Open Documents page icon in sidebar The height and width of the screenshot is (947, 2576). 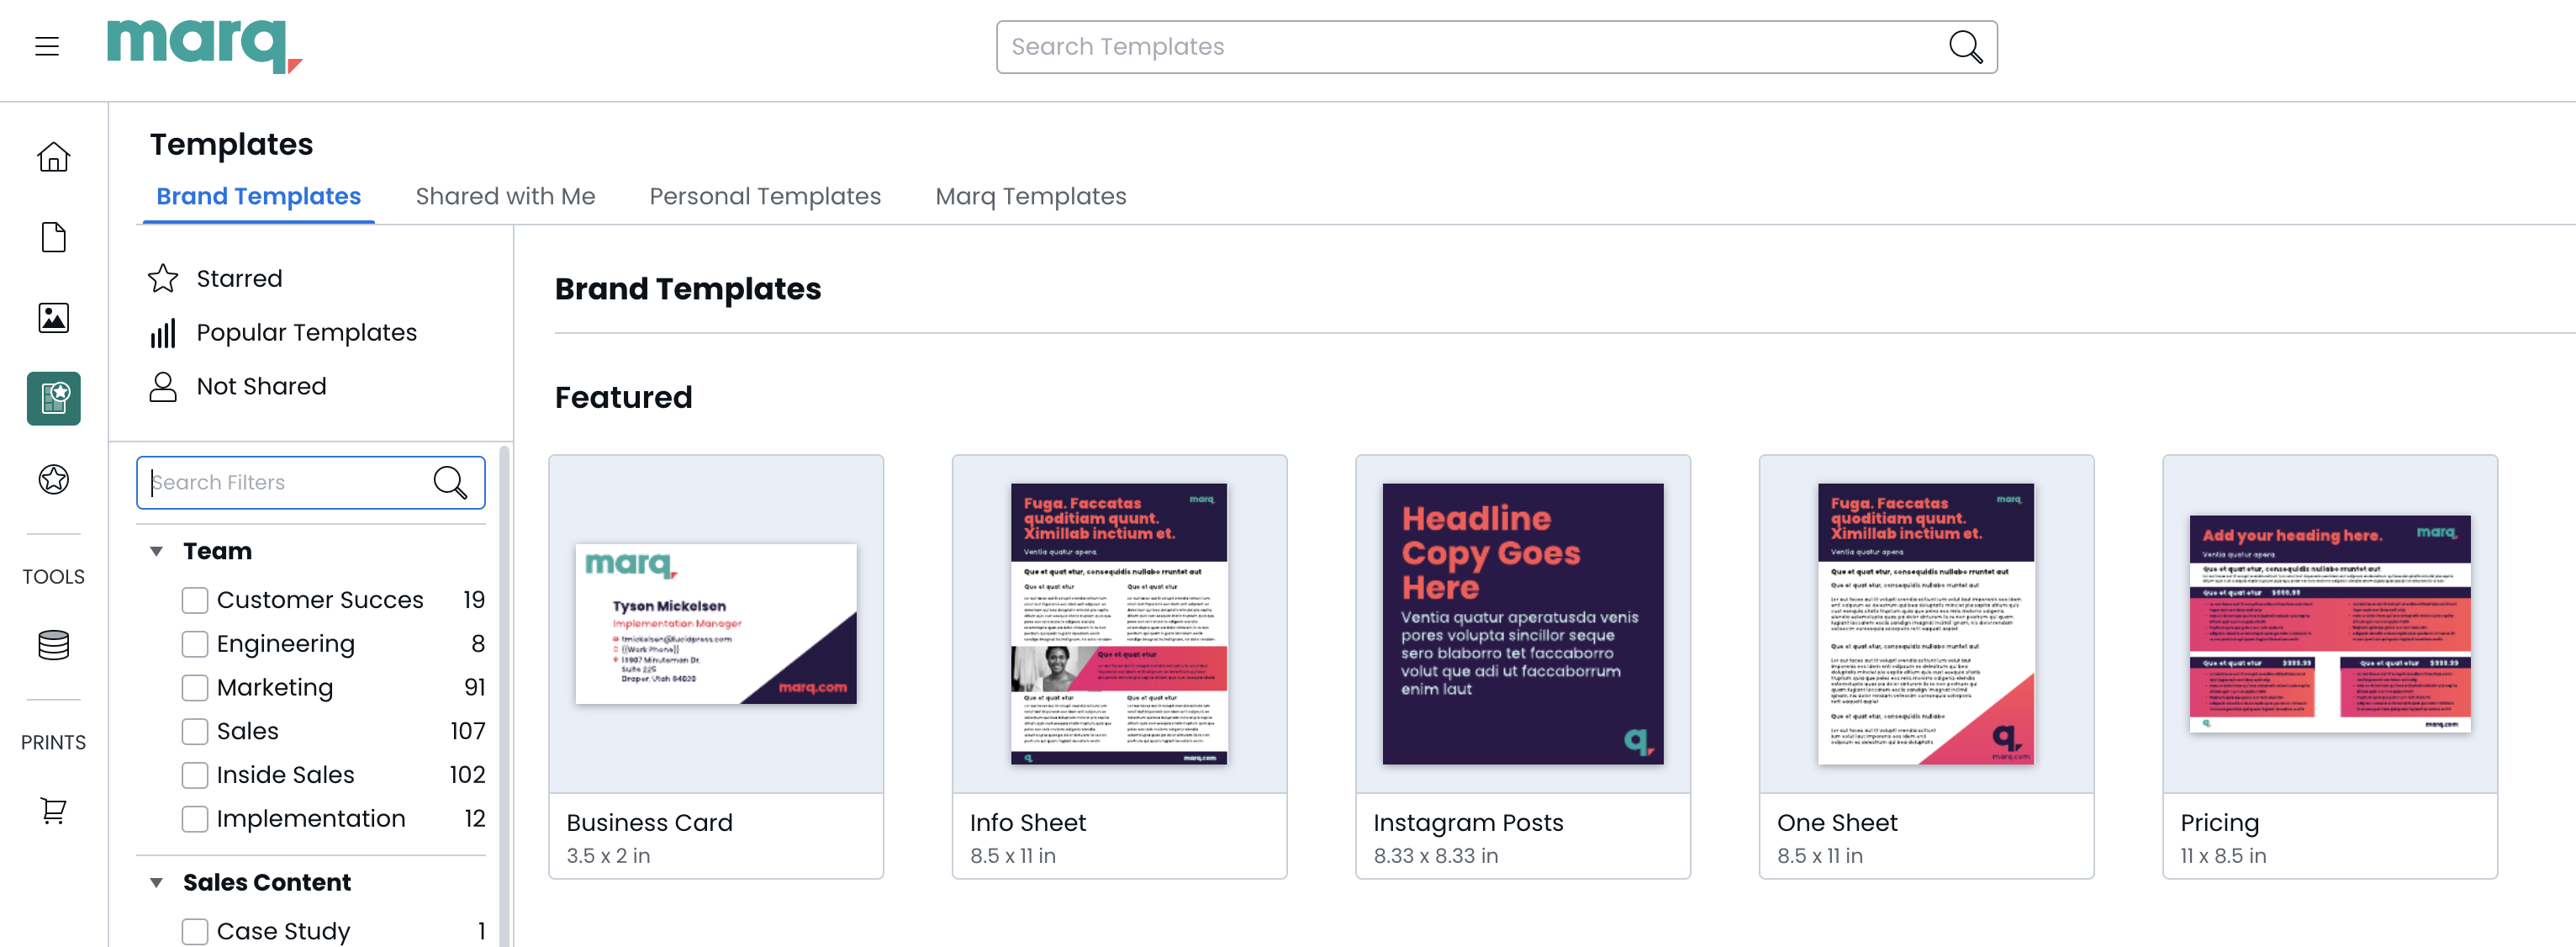54,237
